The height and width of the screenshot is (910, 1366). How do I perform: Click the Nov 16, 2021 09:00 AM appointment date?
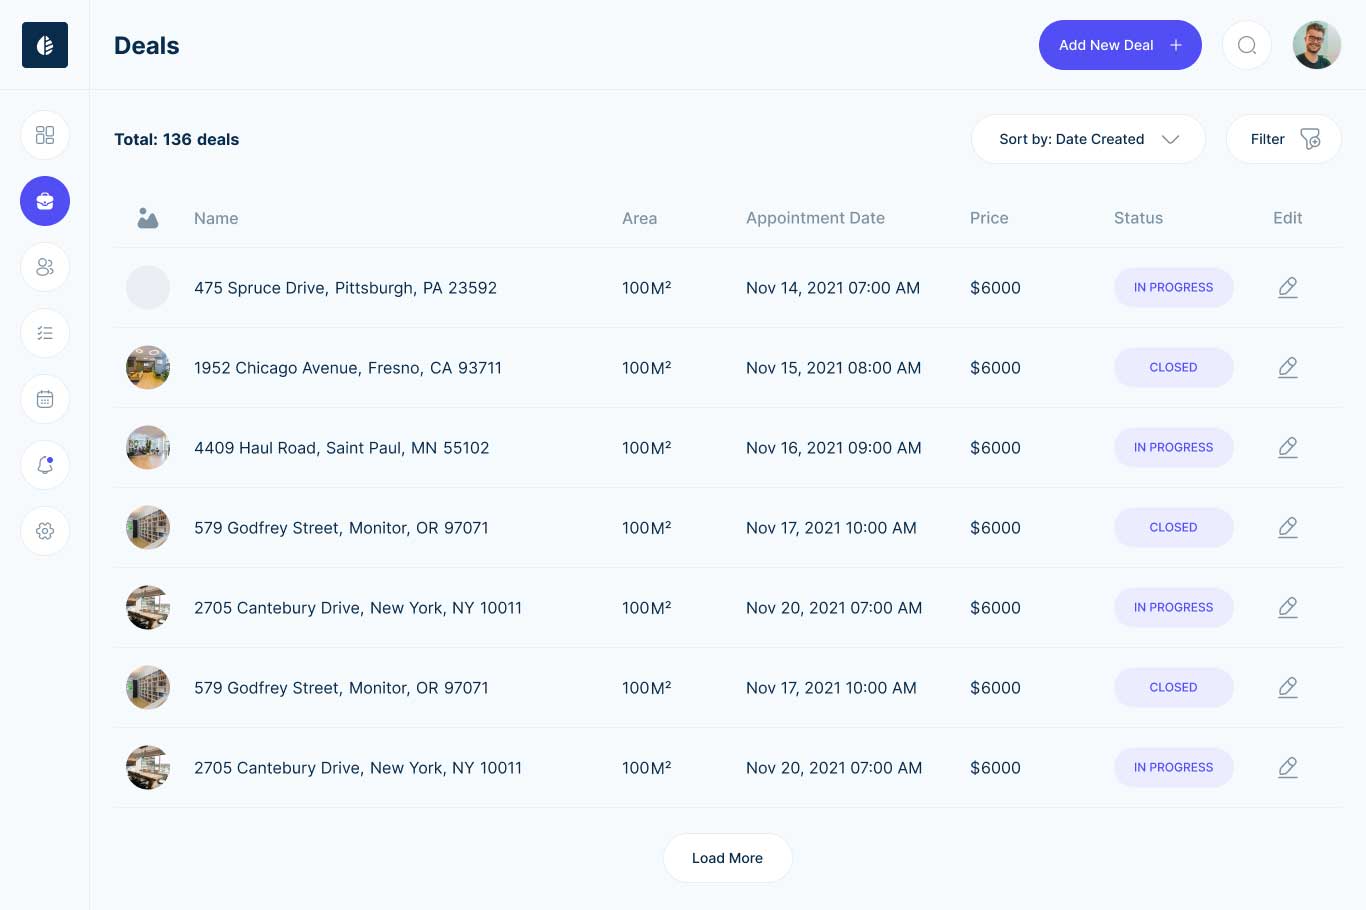tap(834, 448)
